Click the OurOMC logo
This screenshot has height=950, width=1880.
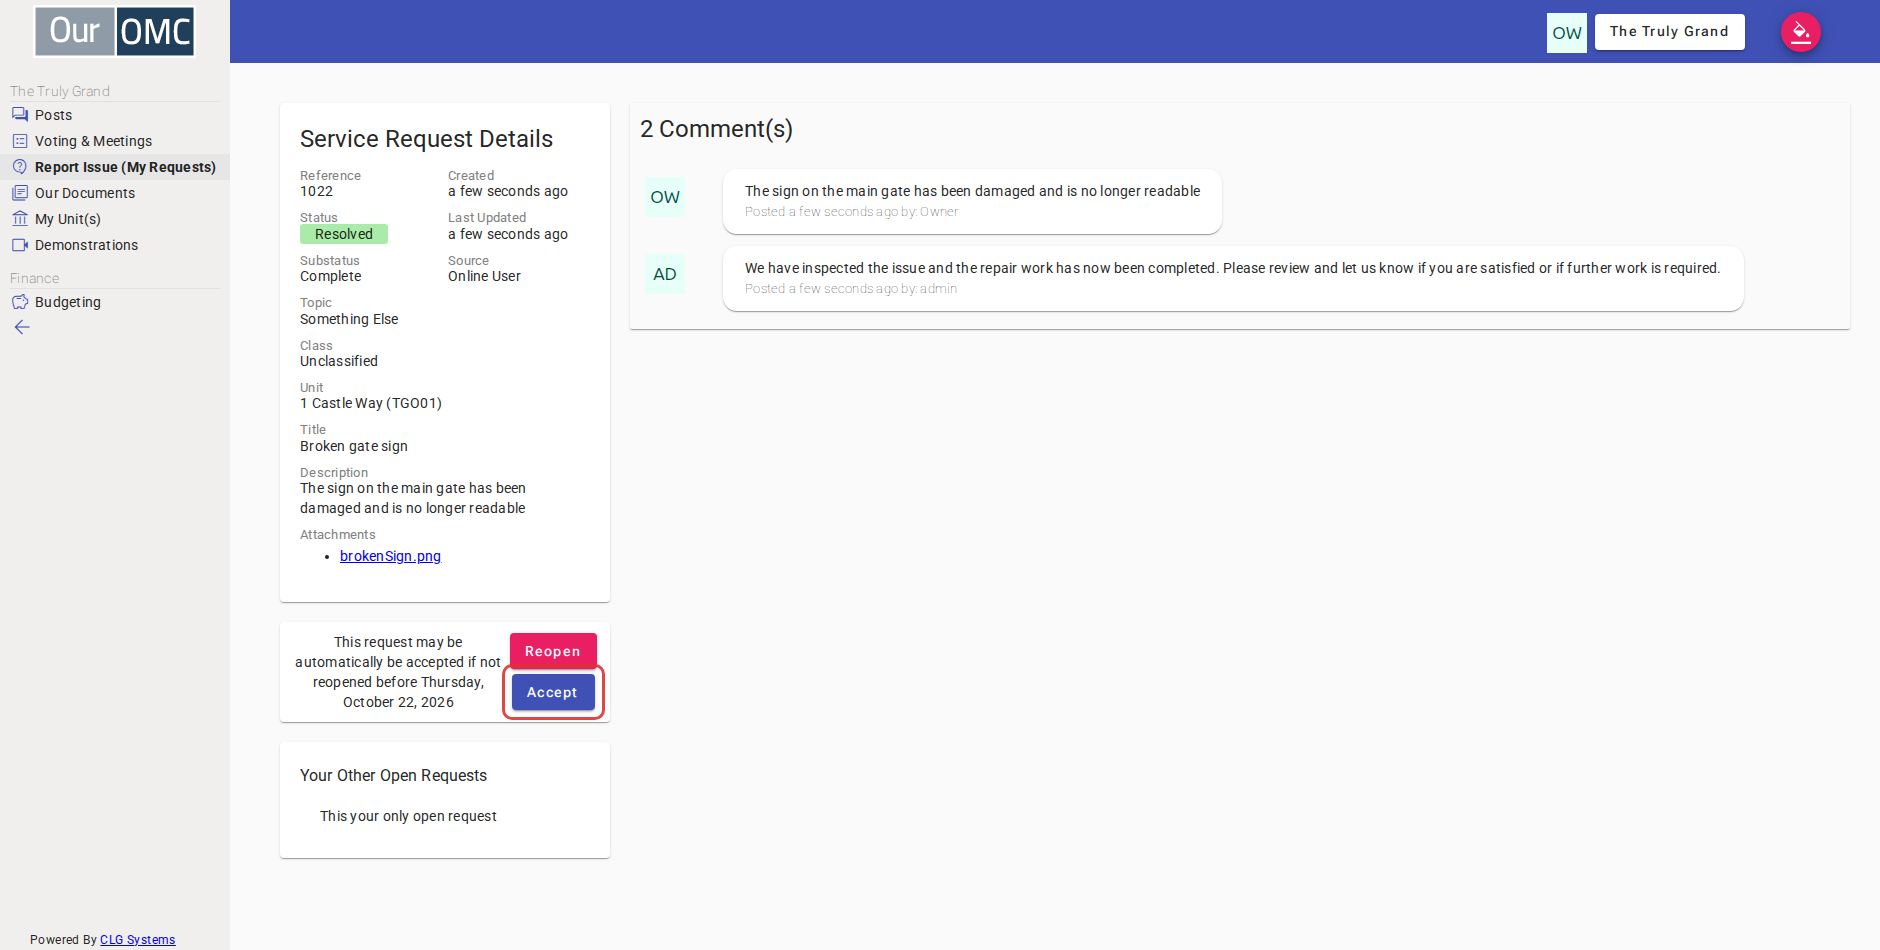click(115, 31)
